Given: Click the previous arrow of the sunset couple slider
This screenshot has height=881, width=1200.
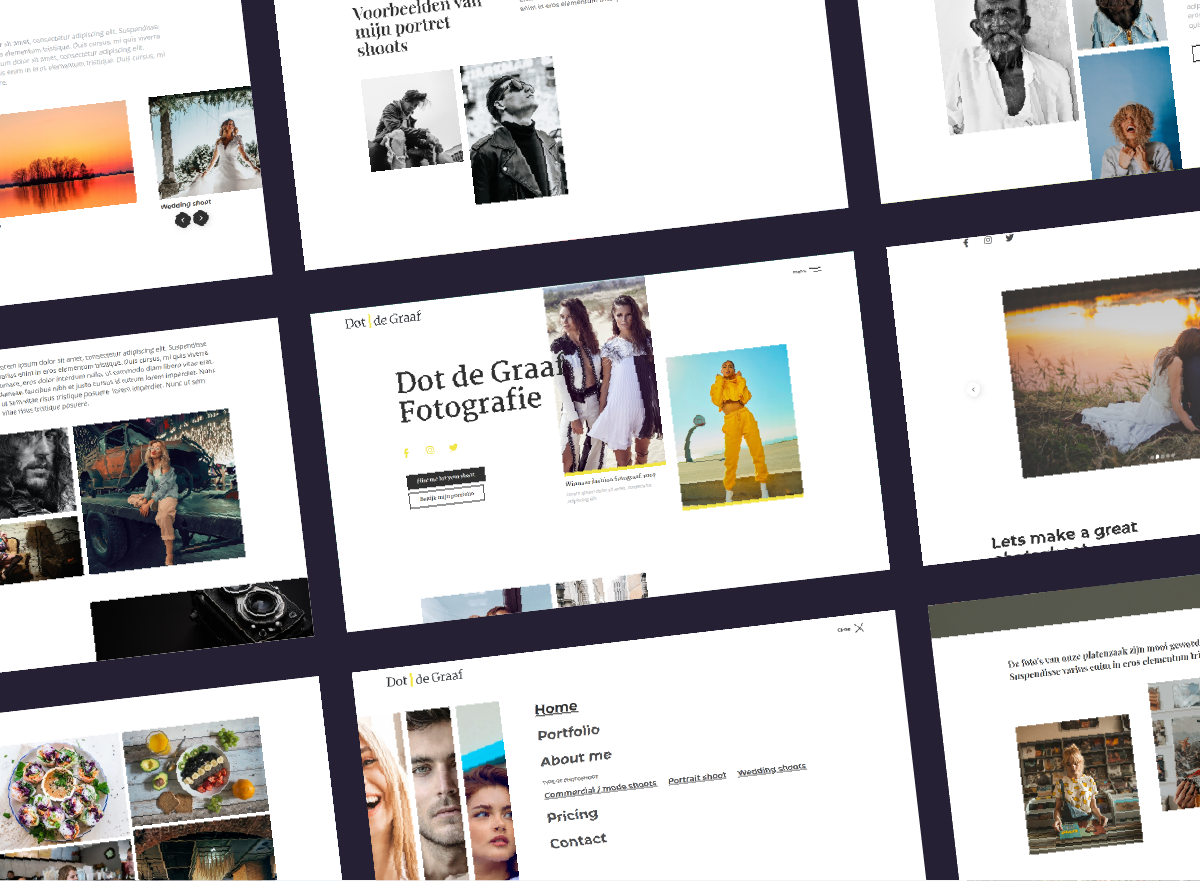Looking at the screenshot, I should (974, 389).
